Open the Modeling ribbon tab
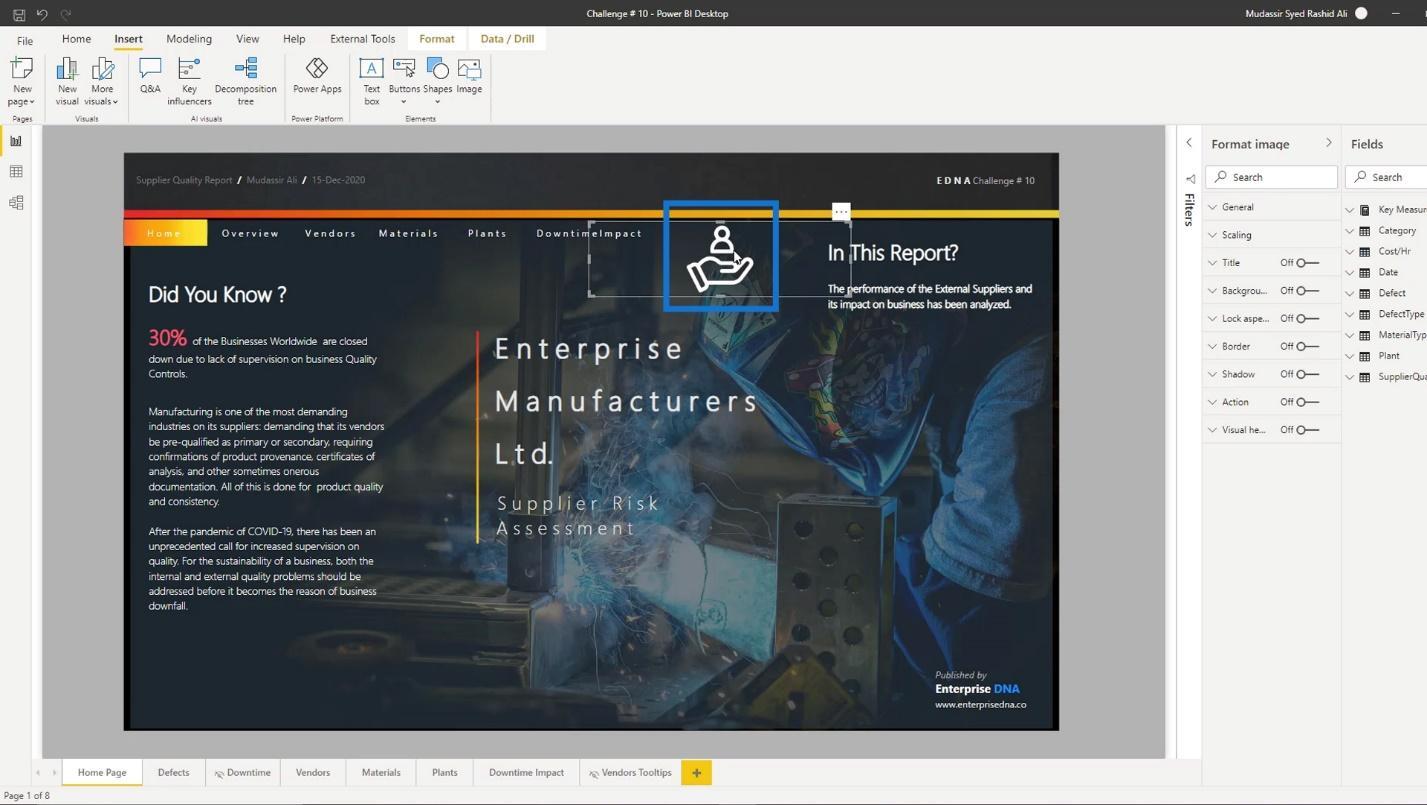Viewport: 1427px width, 805px height. pyautogui.click(x=189, y=39)
